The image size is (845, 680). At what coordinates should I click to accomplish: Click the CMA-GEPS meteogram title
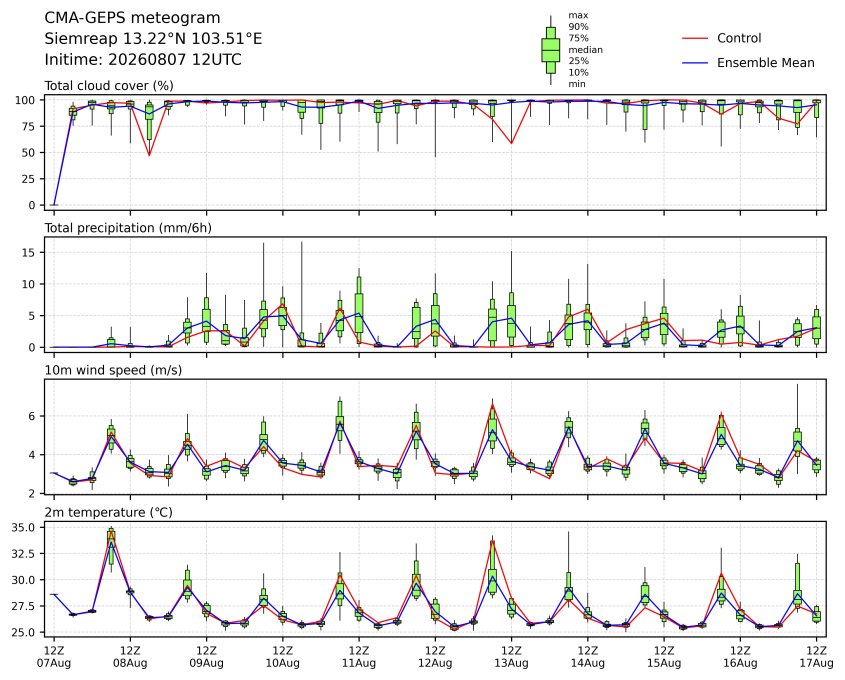pos(132,18)
